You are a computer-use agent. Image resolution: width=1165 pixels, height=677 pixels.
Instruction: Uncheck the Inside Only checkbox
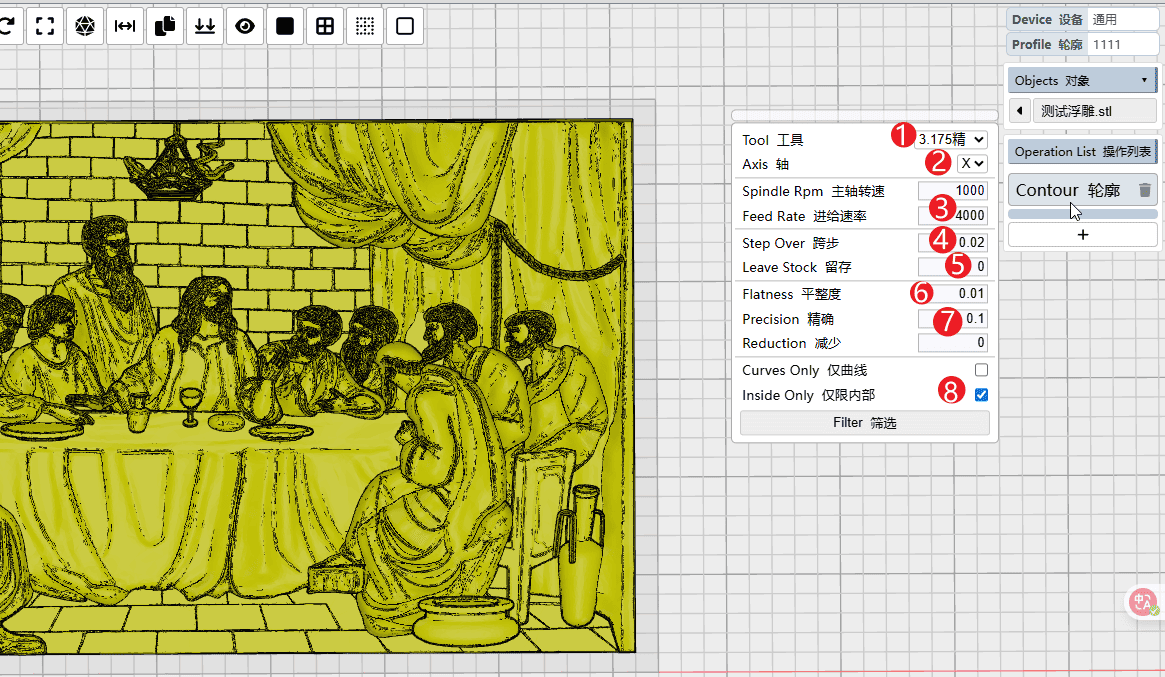(981, 395)
